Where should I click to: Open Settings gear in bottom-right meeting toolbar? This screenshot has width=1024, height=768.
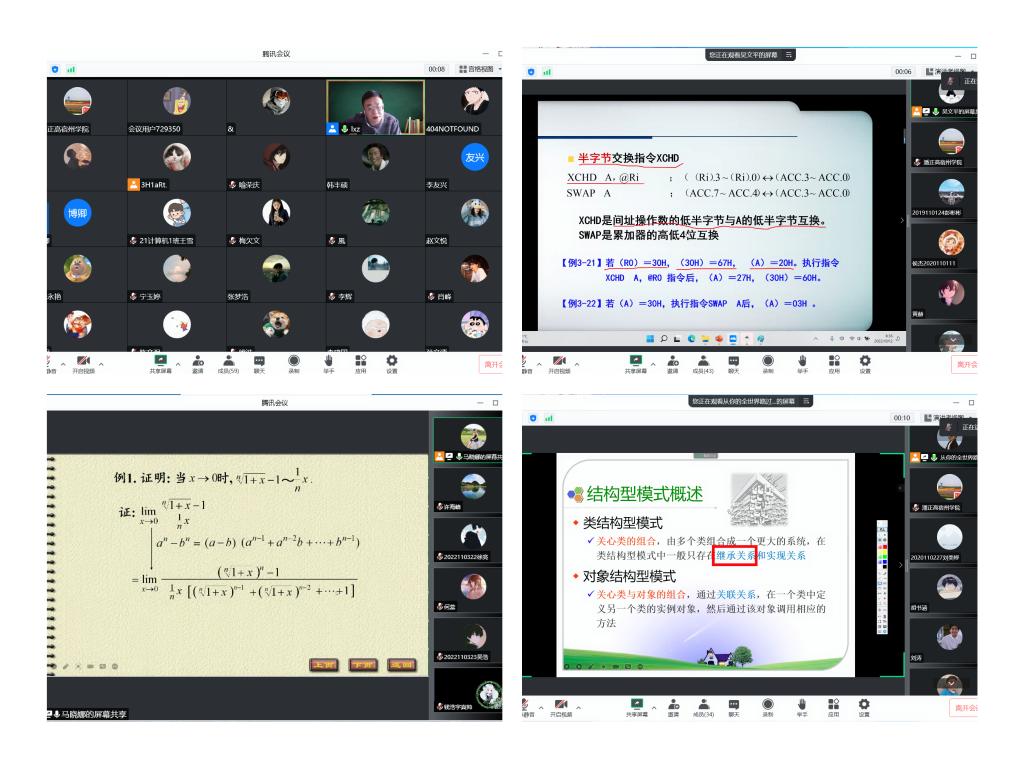coord(864,708)
